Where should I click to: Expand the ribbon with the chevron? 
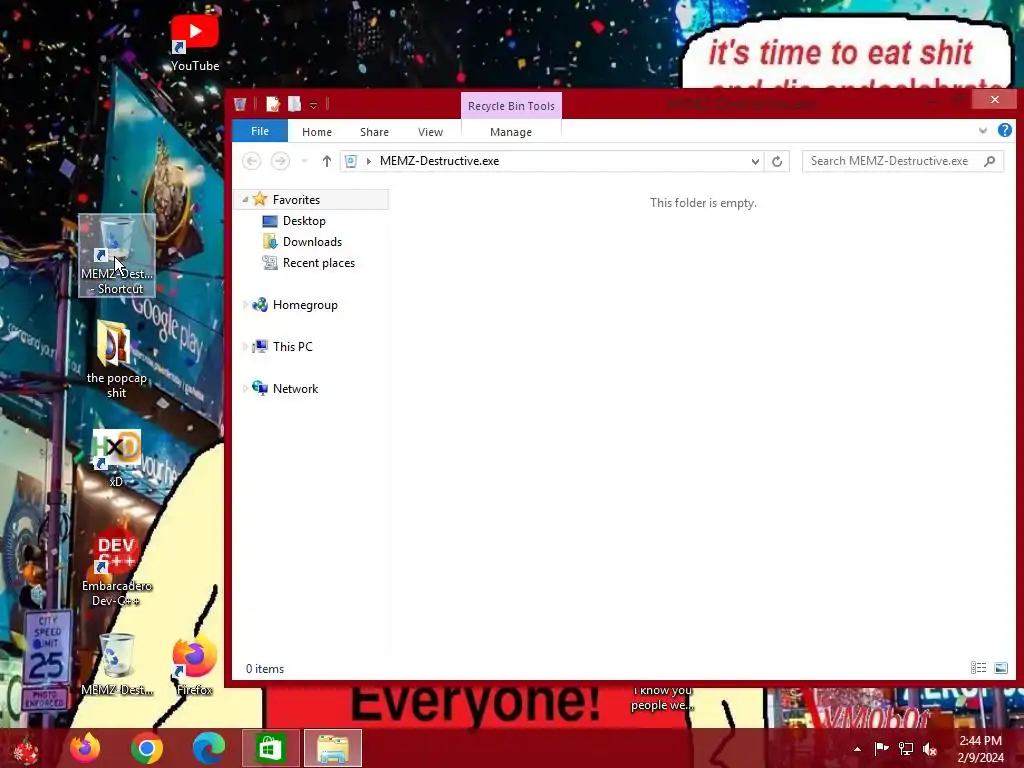[x=983, y=131]
